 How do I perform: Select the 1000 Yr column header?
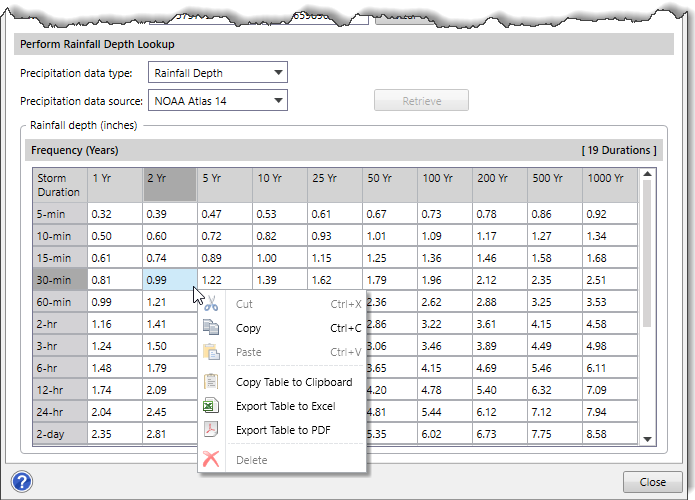[610, 185]
